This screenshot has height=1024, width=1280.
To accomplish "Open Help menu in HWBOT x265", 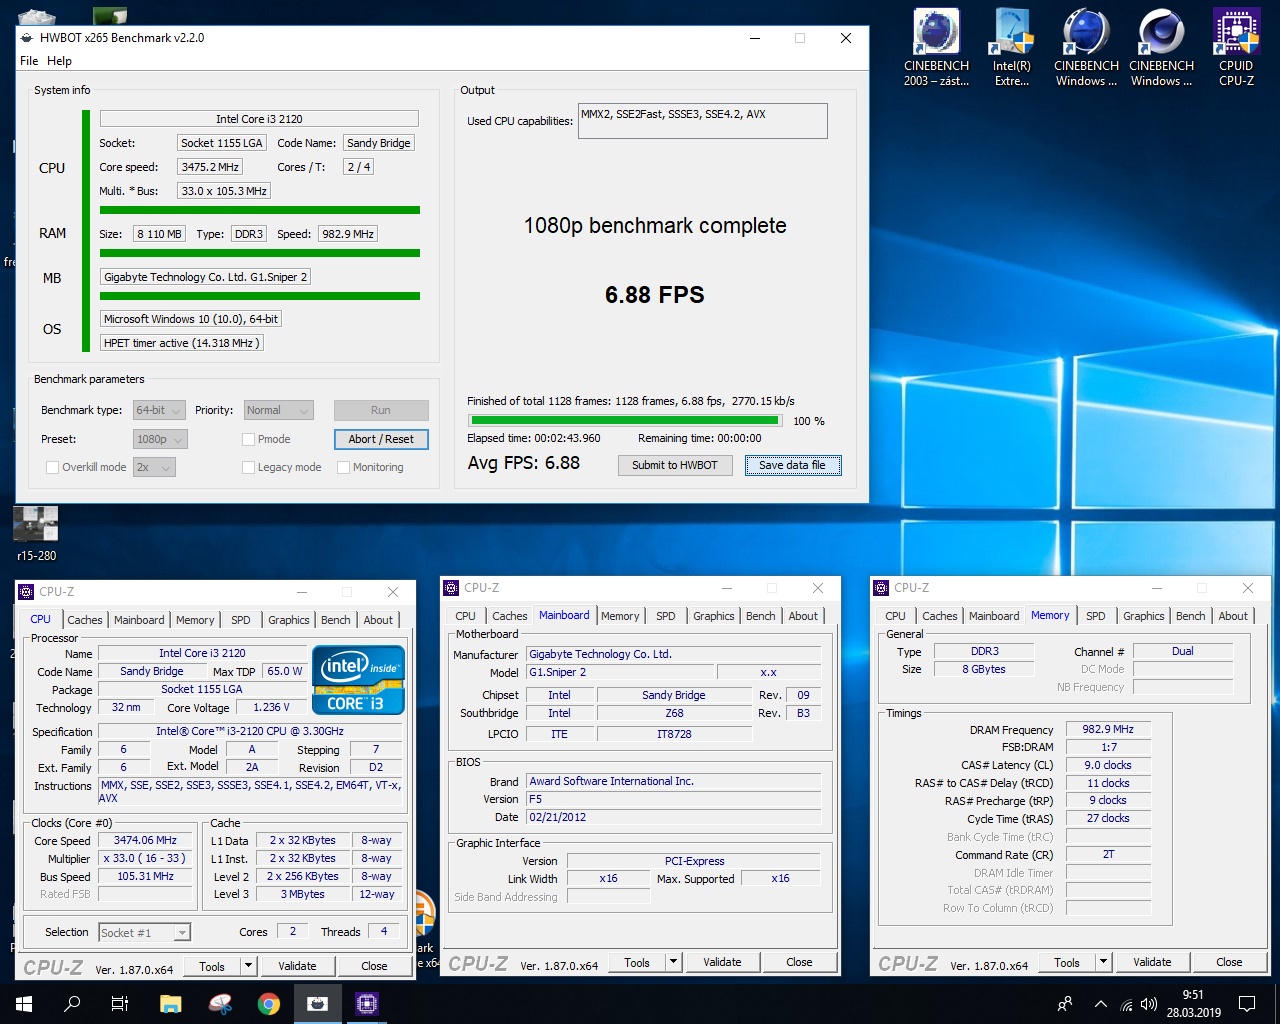I will [x=59, y=61].
